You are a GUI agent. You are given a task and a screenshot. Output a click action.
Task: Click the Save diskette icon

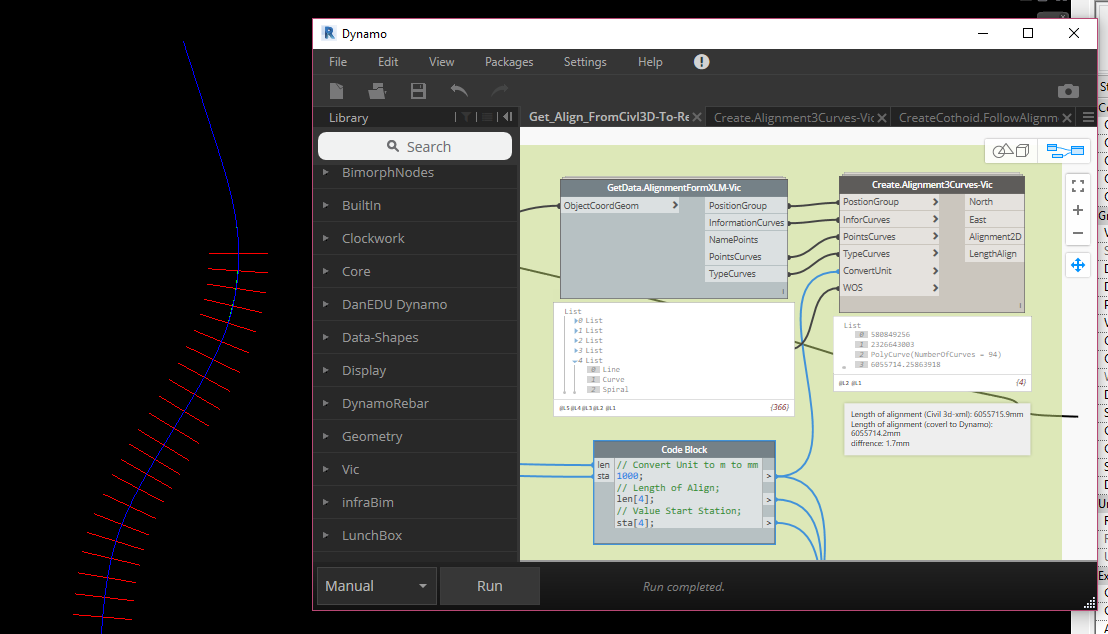tap(418, 90)
